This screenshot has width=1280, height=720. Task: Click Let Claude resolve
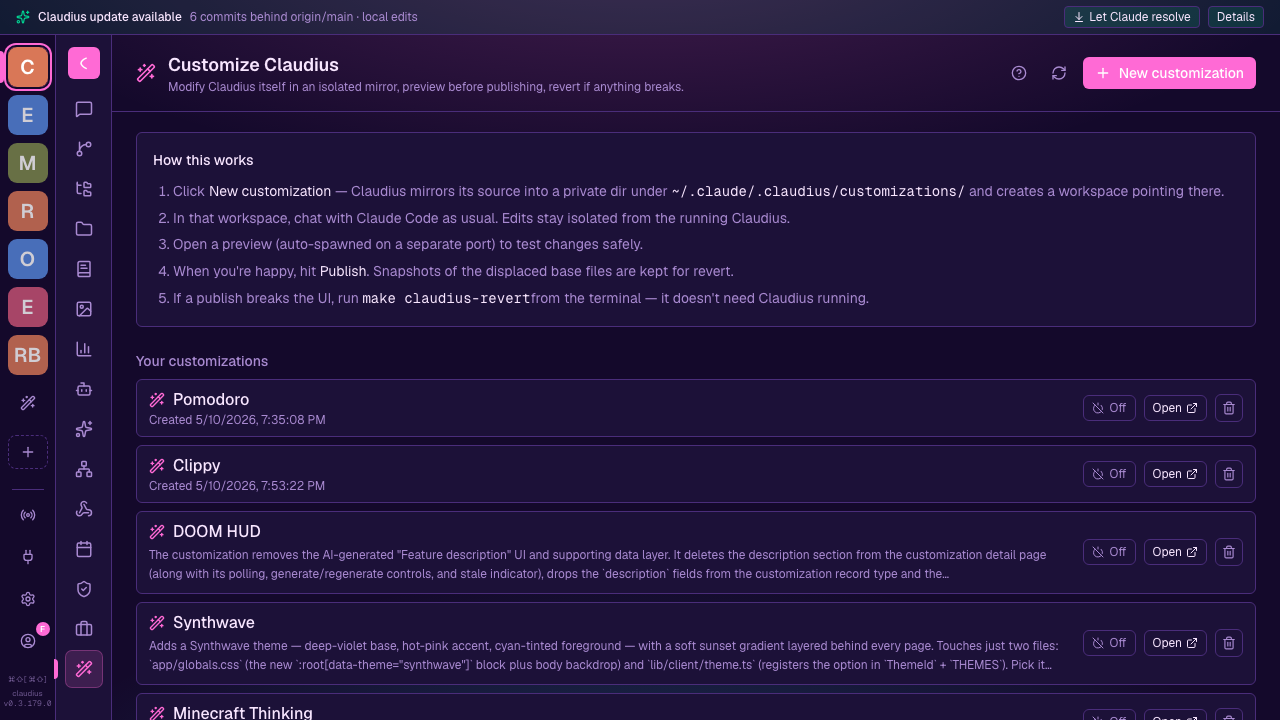[1132, 17]
